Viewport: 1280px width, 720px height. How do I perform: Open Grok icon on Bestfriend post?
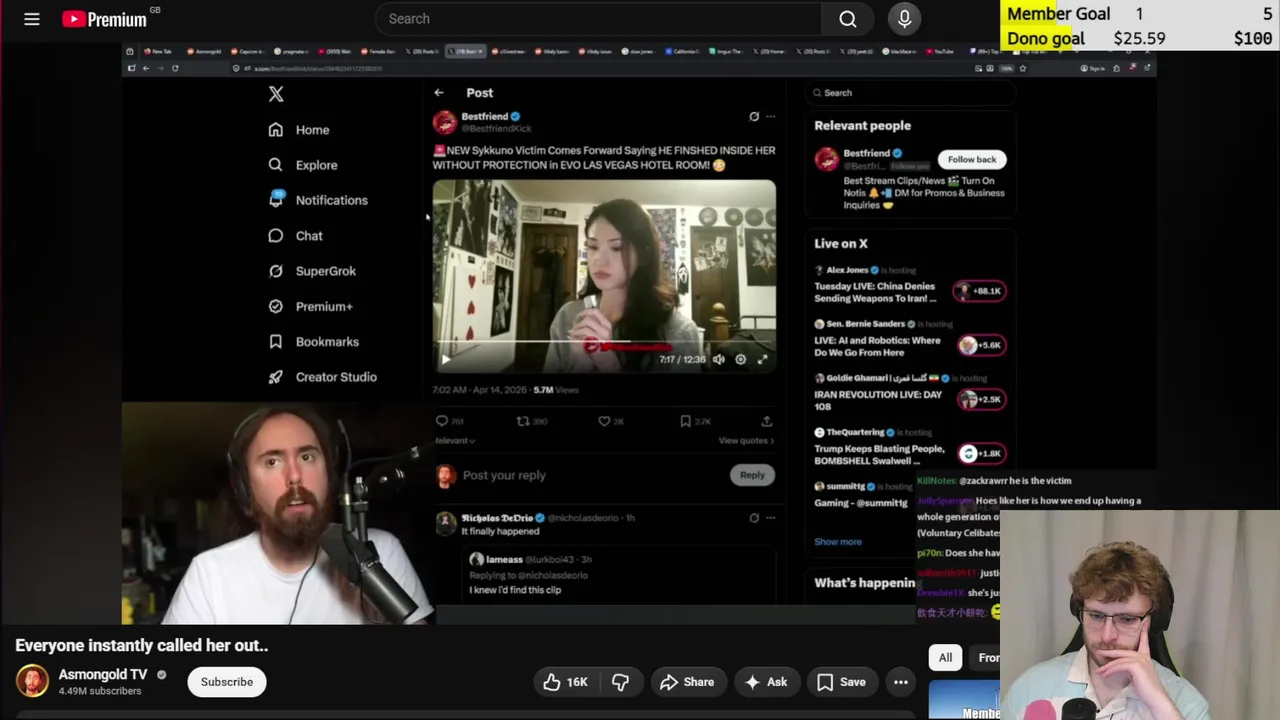[x=754, y=116]
